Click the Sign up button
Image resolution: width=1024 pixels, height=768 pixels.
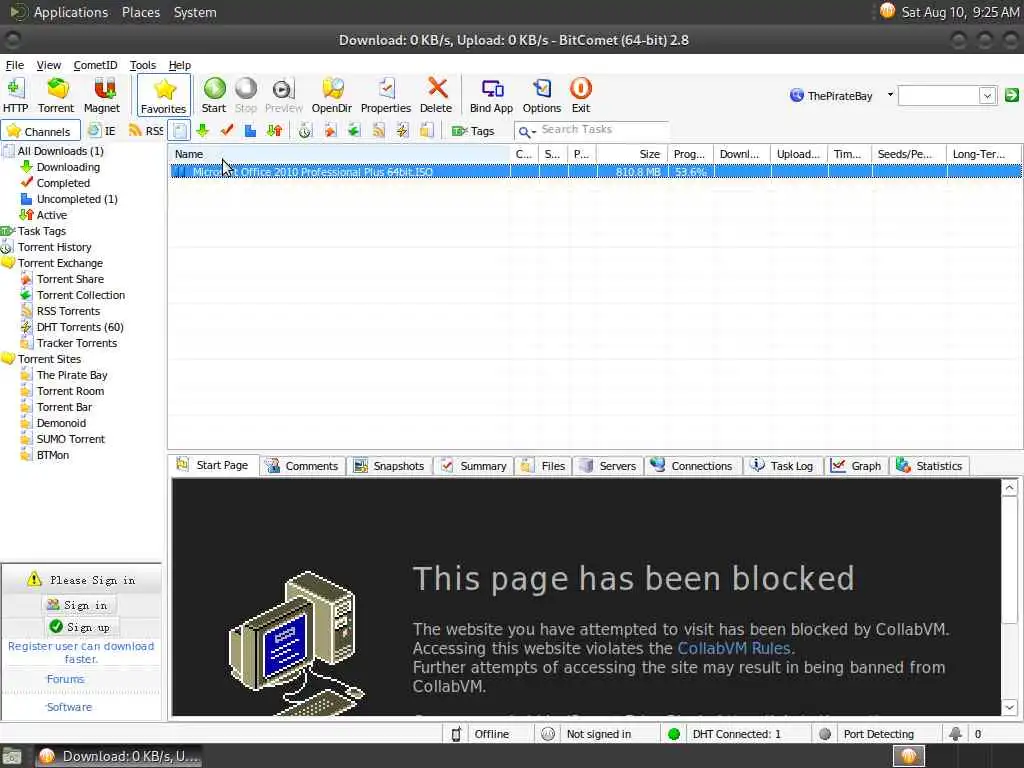80,627
